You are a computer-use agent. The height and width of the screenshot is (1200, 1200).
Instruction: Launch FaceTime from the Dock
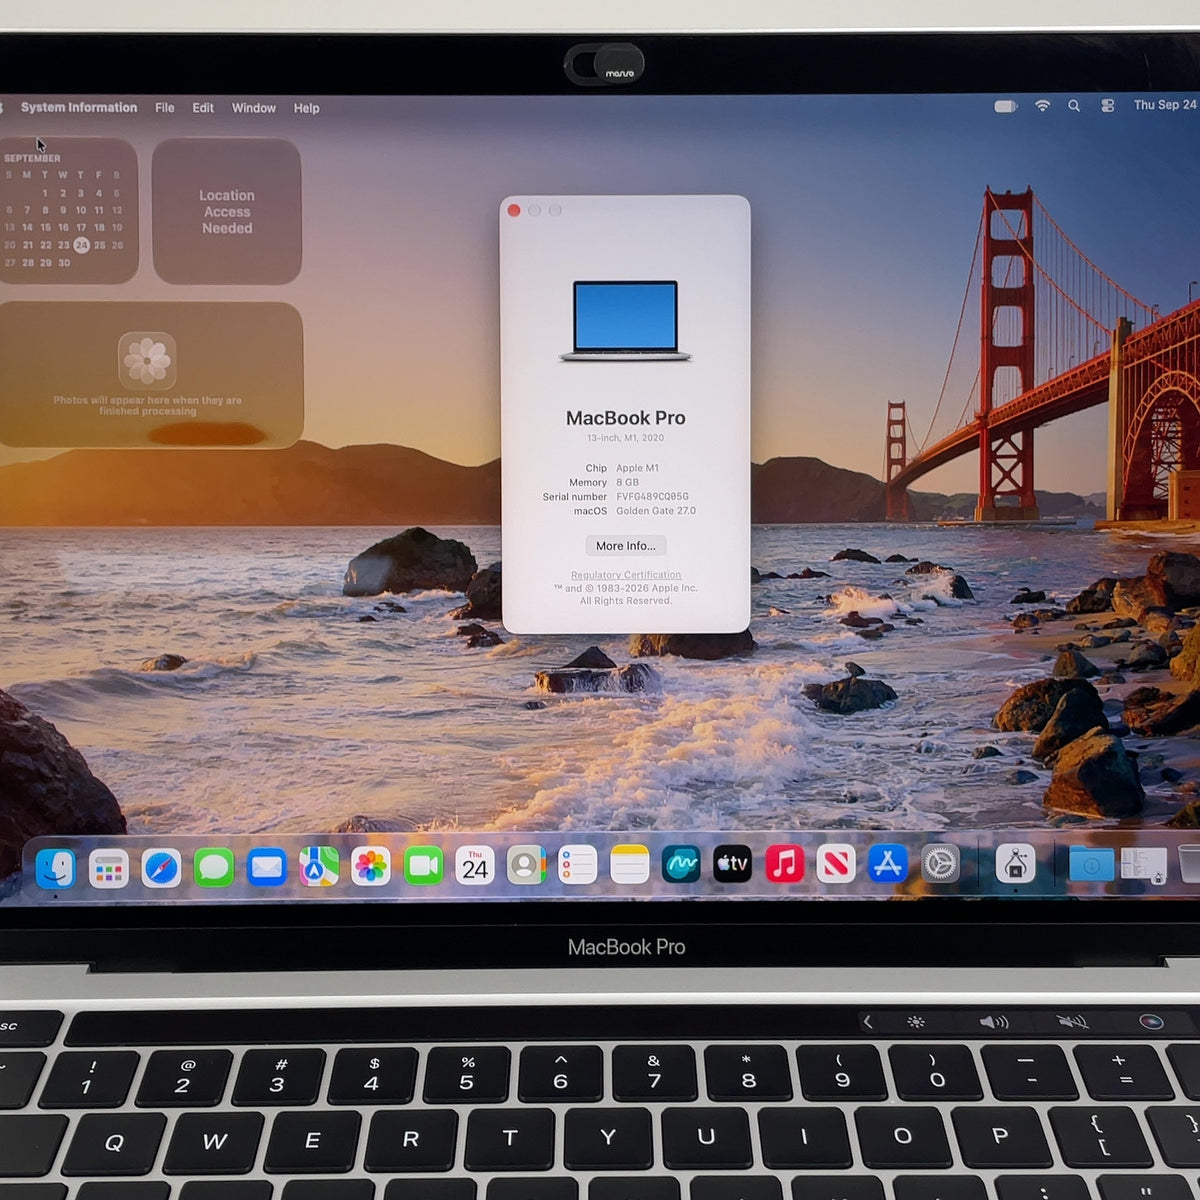pyautogui.click(x=423, y=866)
